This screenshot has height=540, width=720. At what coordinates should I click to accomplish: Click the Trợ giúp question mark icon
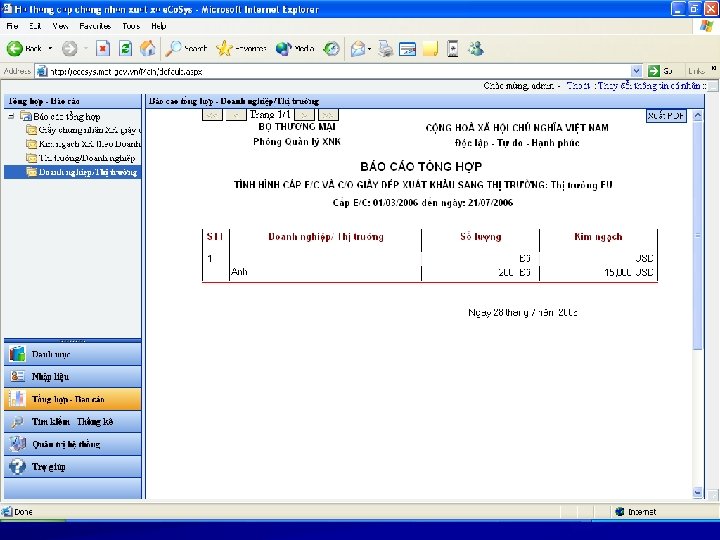pos(17,467)
